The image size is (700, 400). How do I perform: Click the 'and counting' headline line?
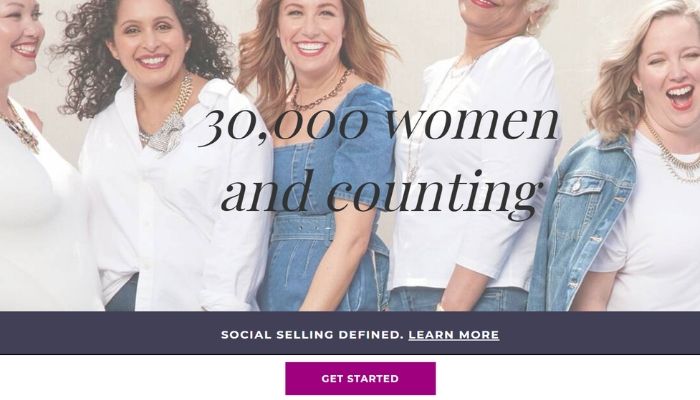379,192
